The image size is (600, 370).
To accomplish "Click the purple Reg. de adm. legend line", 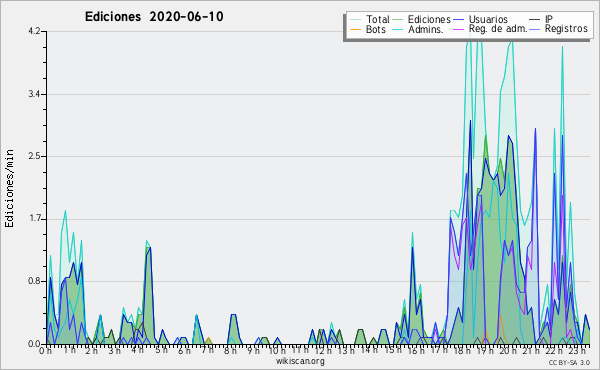I will point(458,29).
